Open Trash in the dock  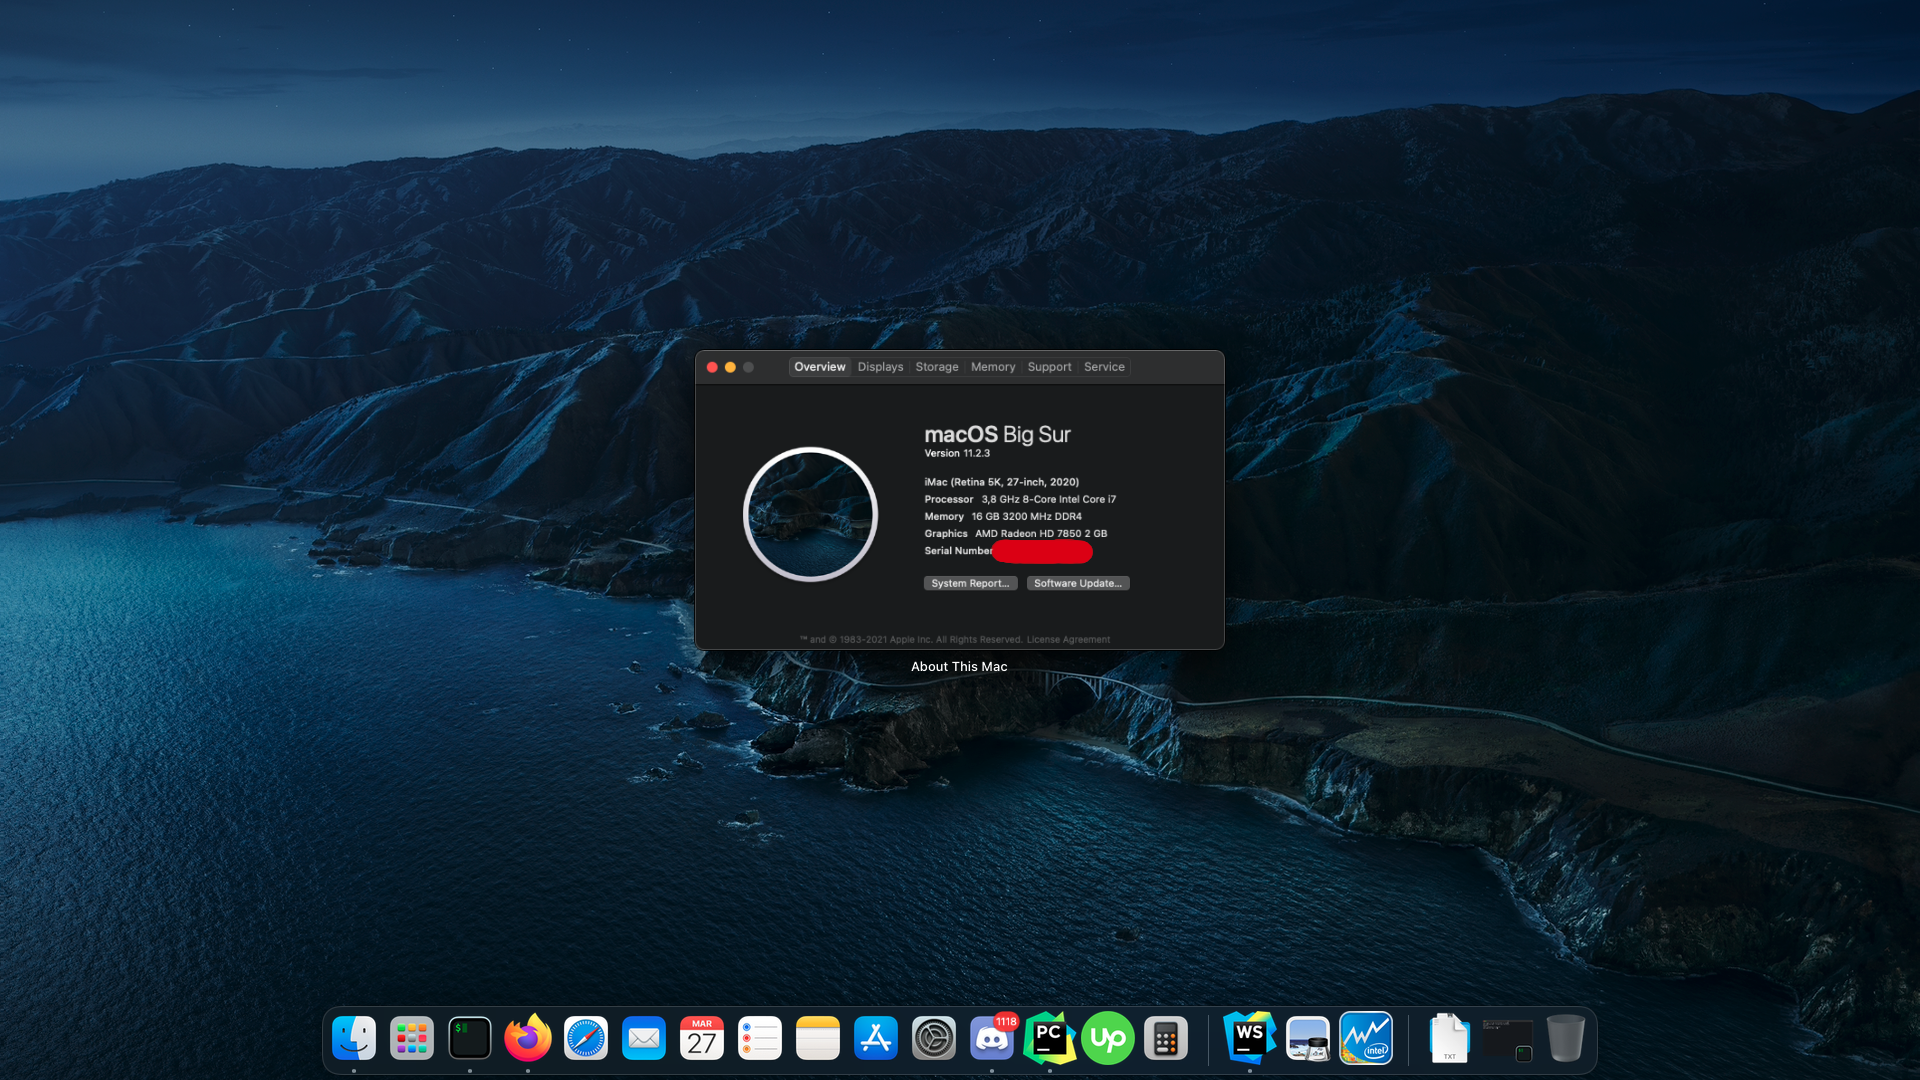click(x=1565, y=1038)
